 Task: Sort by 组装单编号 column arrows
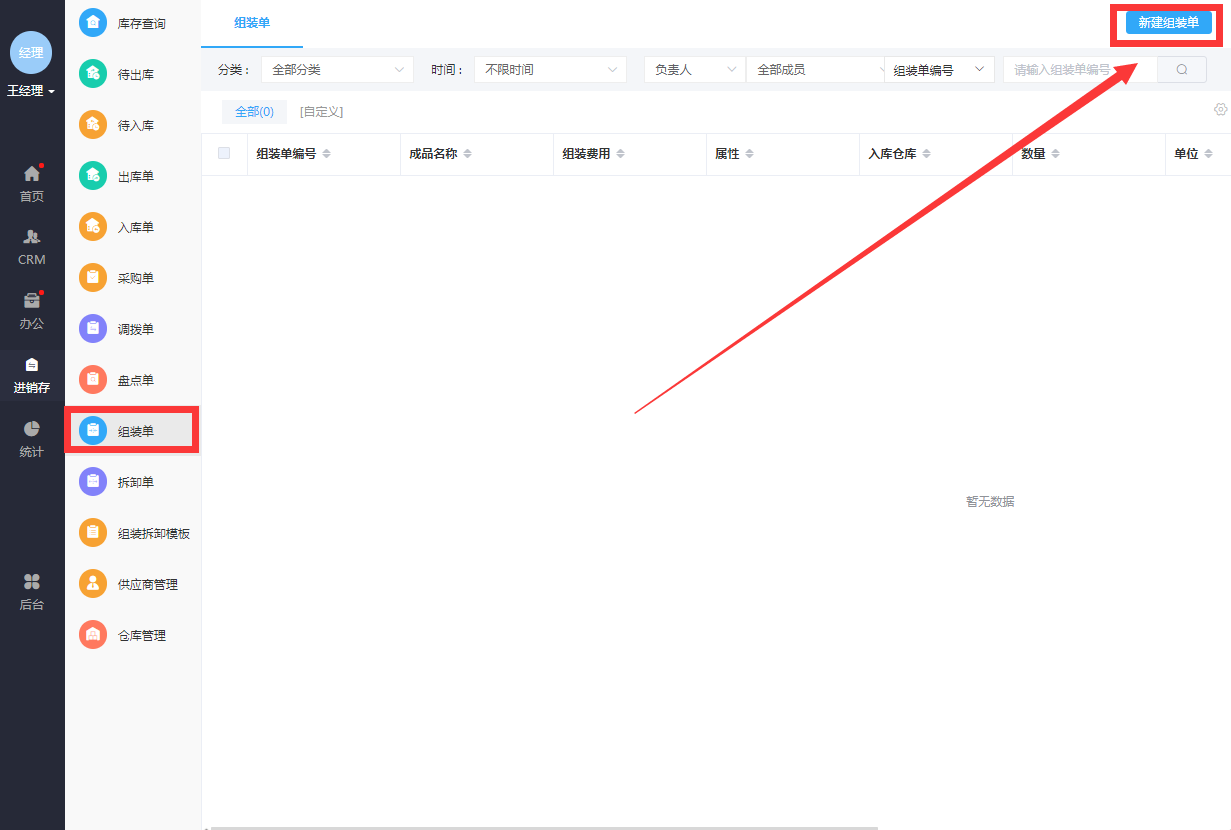tap(326, 154)
